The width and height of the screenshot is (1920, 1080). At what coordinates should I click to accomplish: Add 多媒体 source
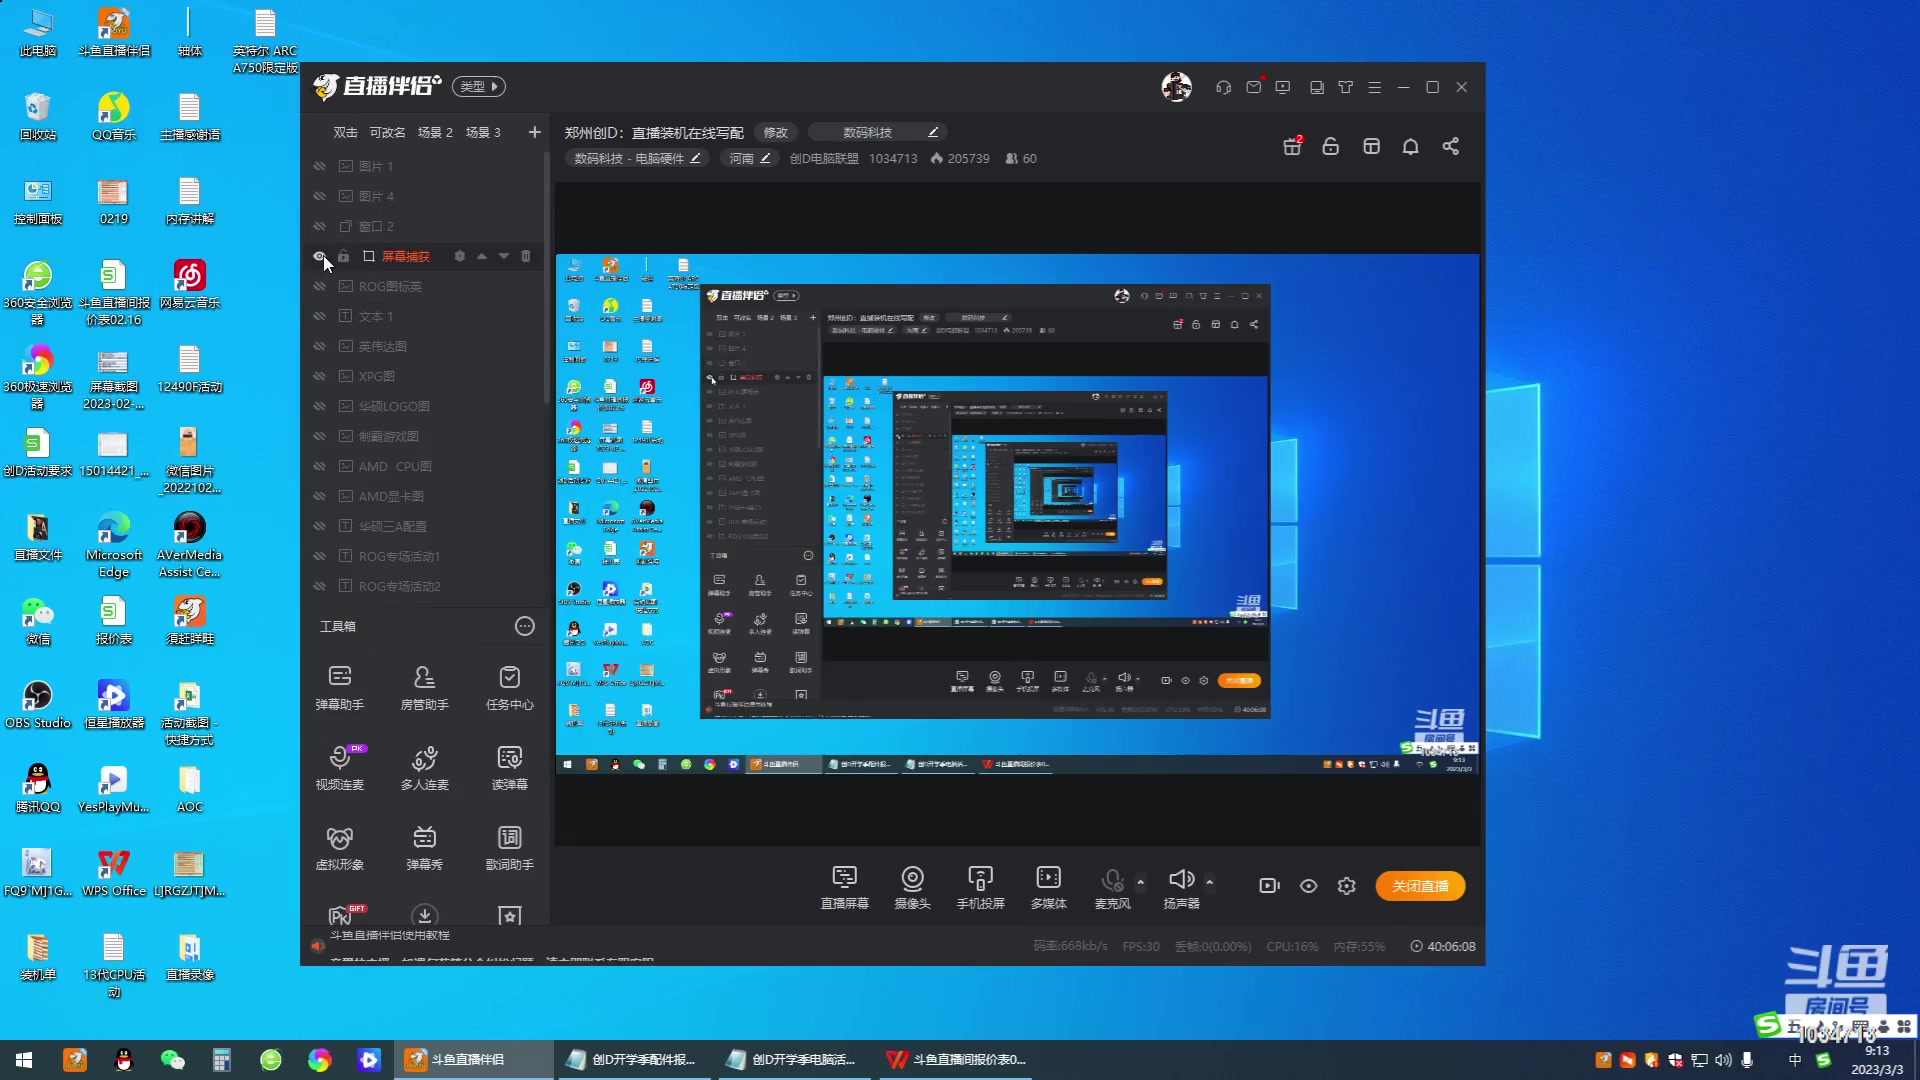click(x=1048, y=888)
